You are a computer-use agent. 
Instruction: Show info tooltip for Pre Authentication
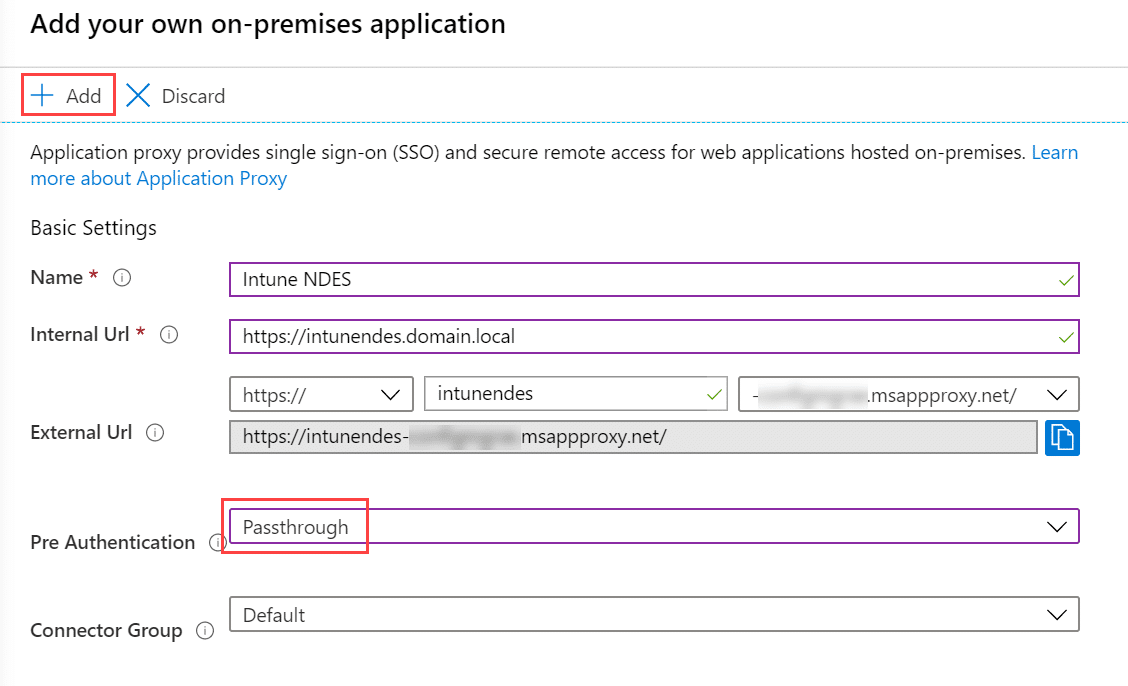(216, 542)
